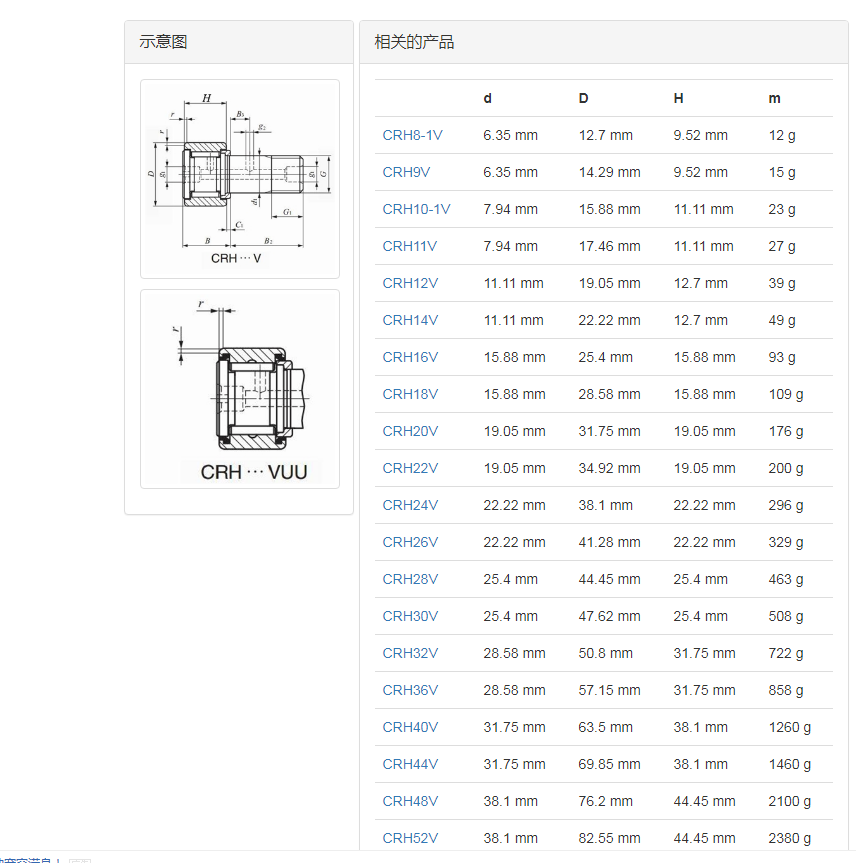Image resolution: width=856 pixels, height=863 pixels.
Task: Open the CRH32V product link
Action: tap(410, 653)
